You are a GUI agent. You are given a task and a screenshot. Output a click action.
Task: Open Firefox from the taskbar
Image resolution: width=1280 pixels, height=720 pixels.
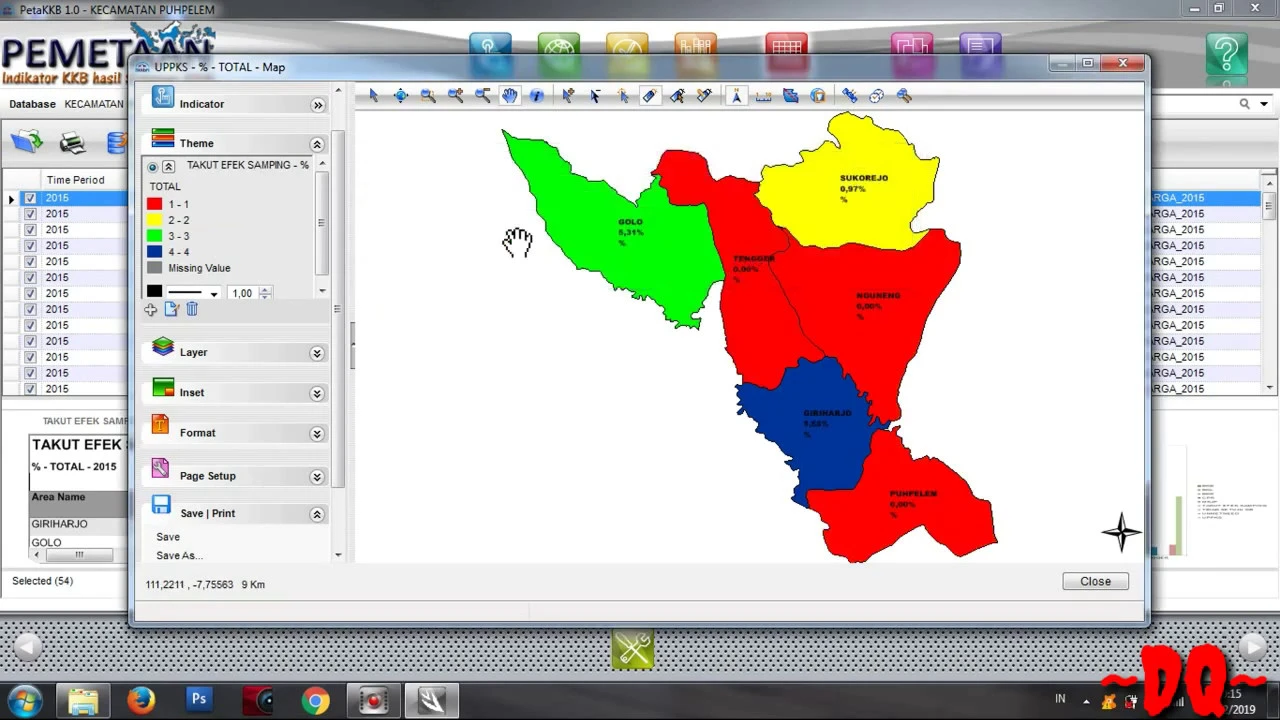141,701
